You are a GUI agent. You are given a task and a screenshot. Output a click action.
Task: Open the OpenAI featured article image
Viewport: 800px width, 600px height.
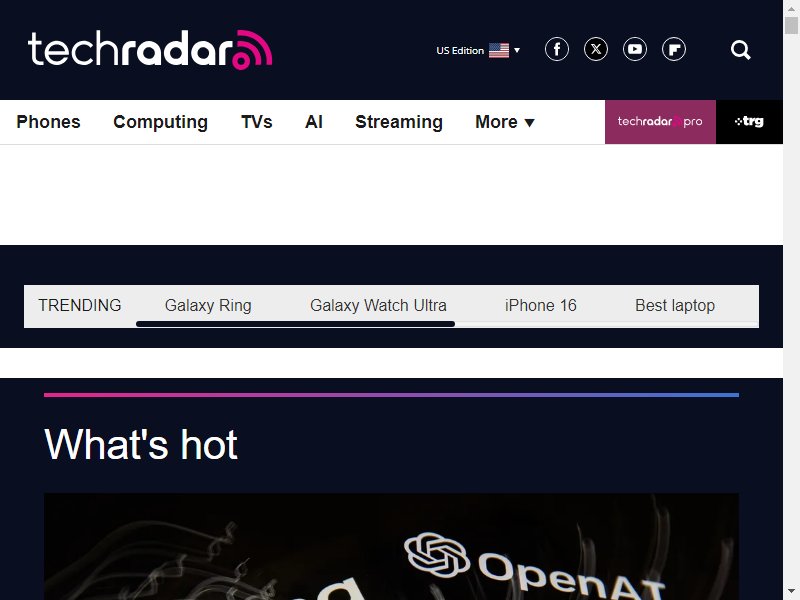[x=391, y=546]
